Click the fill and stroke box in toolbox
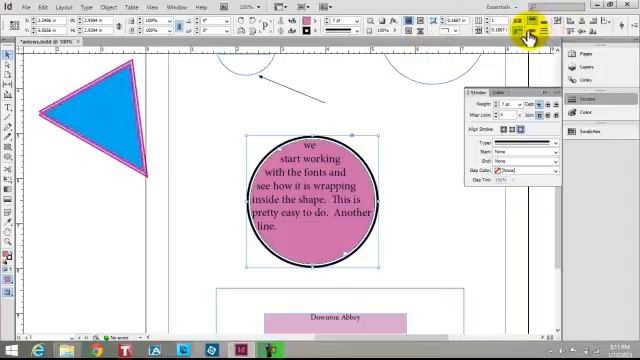 [x=7, y=256]
